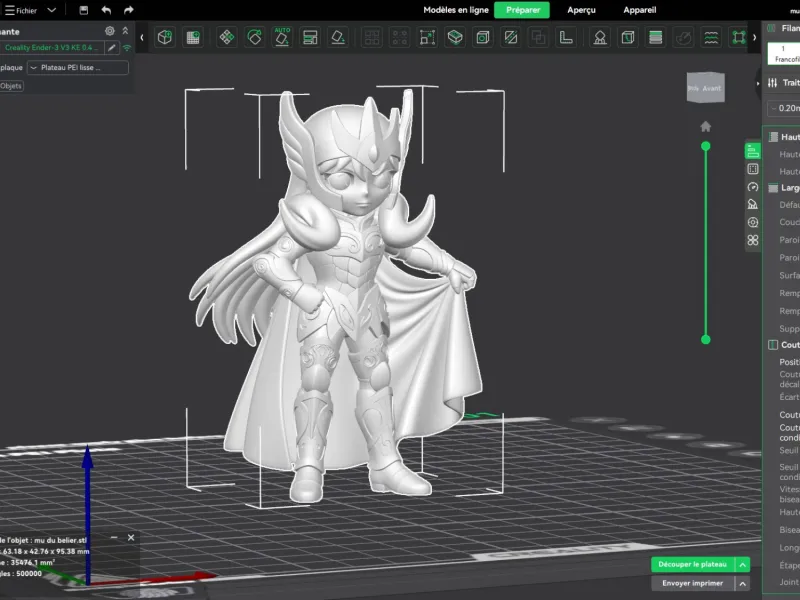Click the green Wi-Fi connection icon
The image size is (800, 600).
(x=127, y=47)
